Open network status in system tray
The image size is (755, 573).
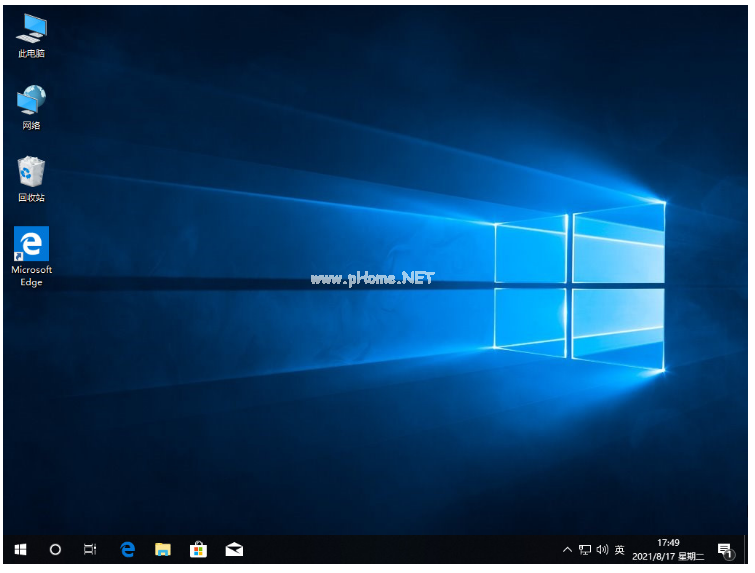(x=585, y=549)
